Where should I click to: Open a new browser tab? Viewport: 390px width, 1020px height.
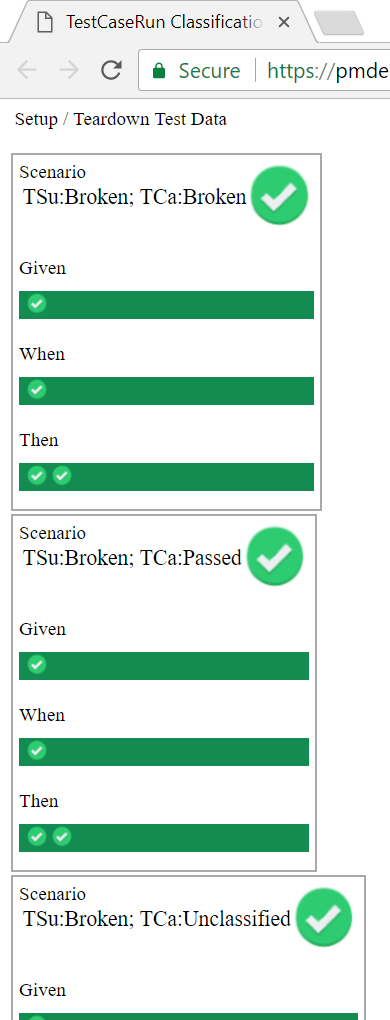[339, 23]
